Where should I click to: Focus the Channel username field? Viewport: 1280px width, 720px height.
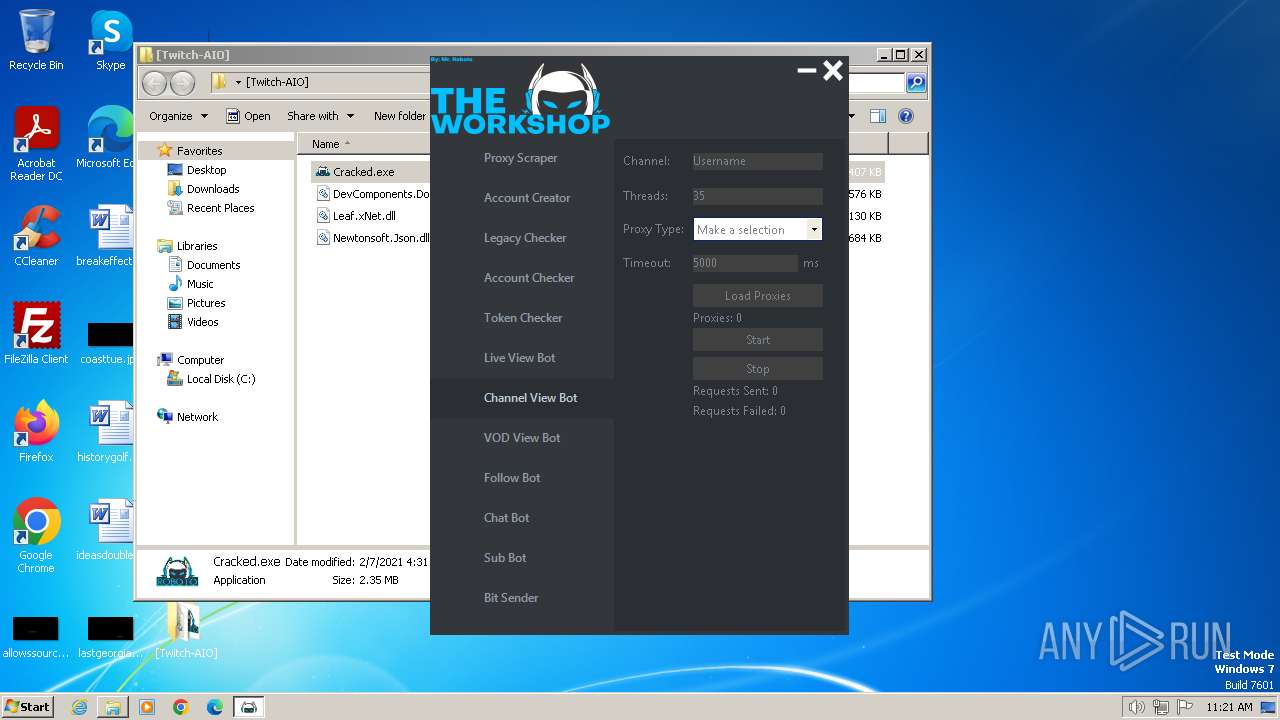click(757, 161)
